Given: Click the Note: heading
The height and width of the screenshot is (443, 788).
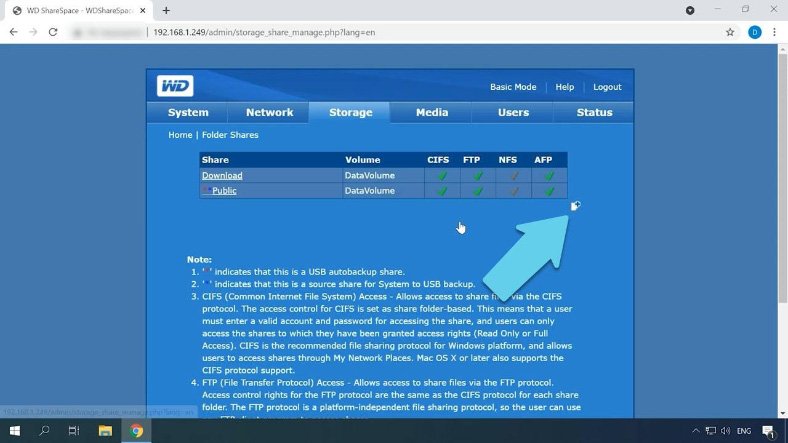Looking at the screenshot, I should coord(199,259).
